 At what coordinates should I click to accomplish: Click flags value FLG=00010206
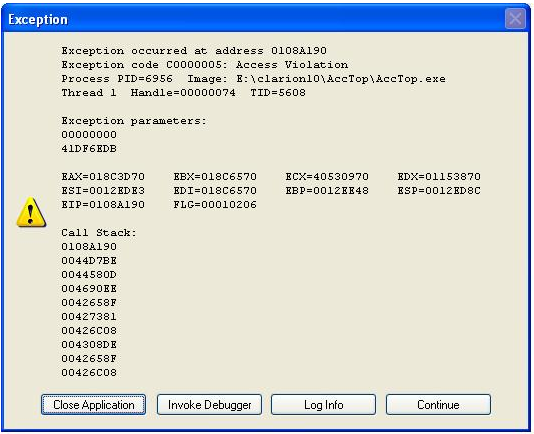(x=215, y=204)
